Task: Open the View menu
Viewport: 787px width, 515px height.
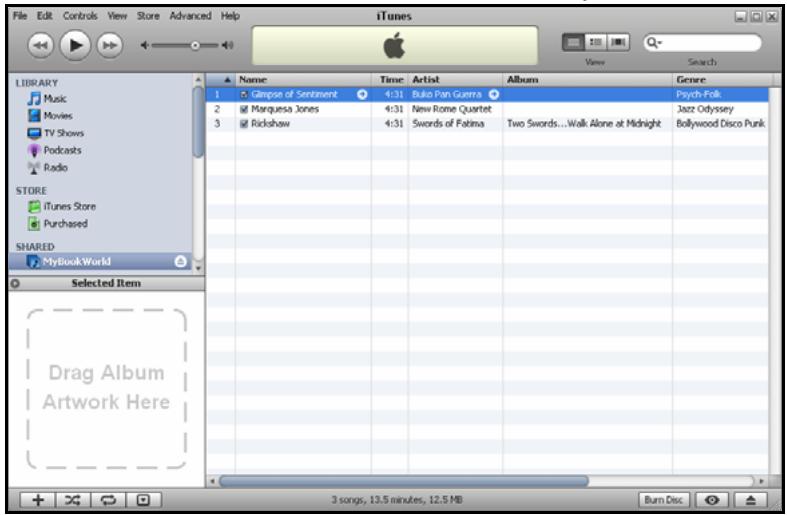Action: [x=117, y=16]
